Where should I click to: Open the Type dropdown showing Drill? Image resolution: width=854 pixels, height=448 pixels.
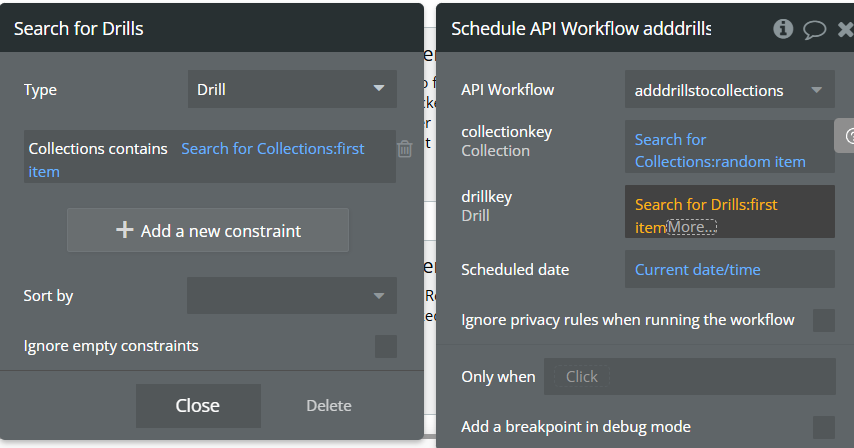pos(292,89)
